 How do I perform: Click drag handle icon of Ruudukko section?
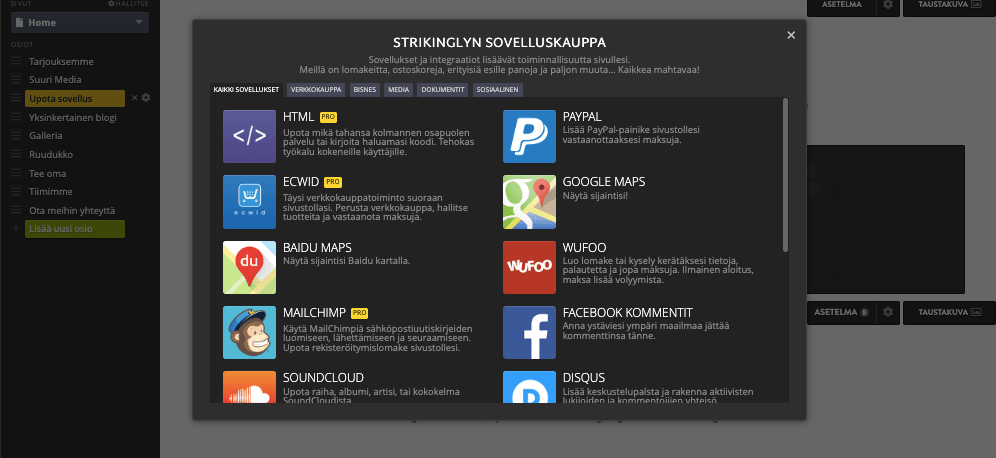[x=16, y=154]
